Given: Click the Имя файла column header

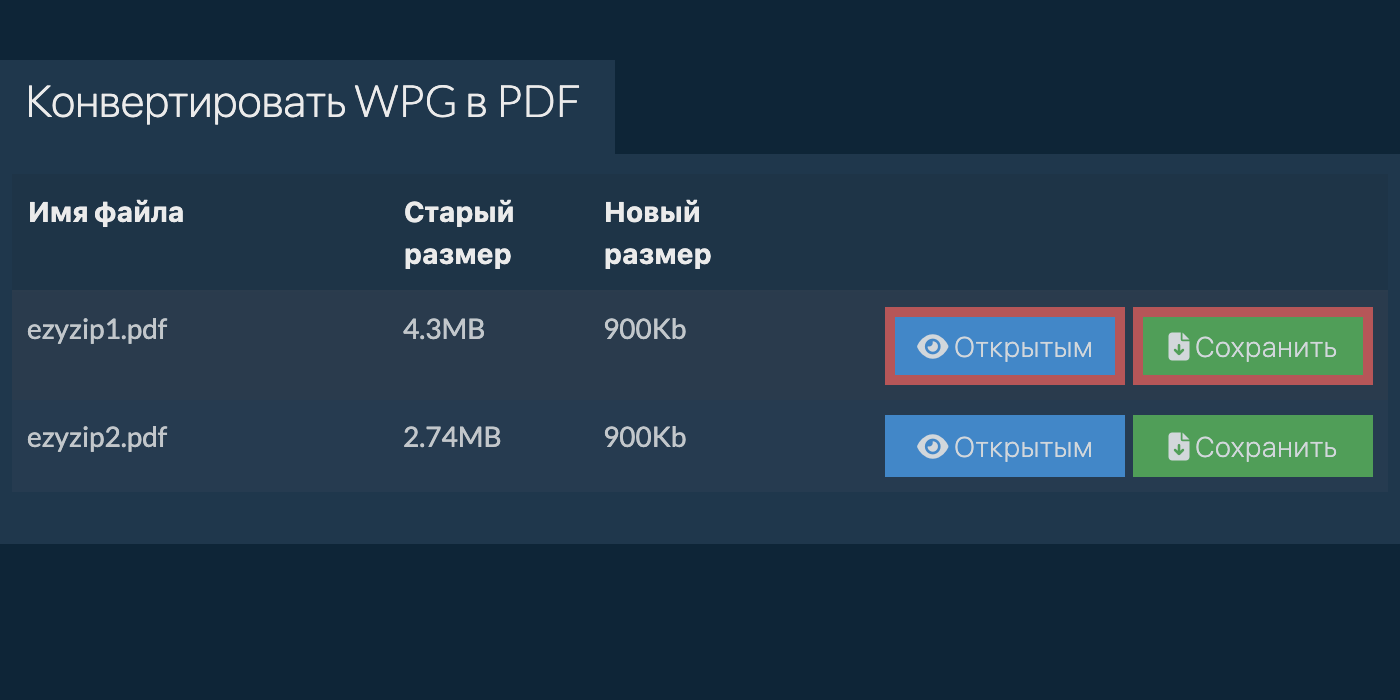Looking at the screenshot, I should [x=106, y=212].
